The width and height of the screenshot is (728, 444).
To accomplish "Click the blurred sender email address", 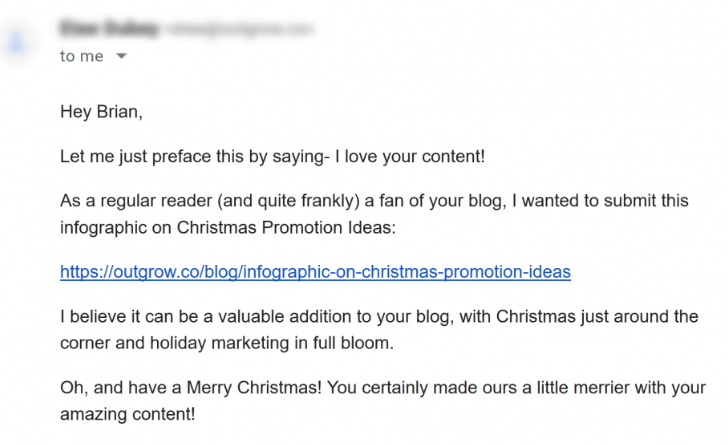I will tap(240, 29).
